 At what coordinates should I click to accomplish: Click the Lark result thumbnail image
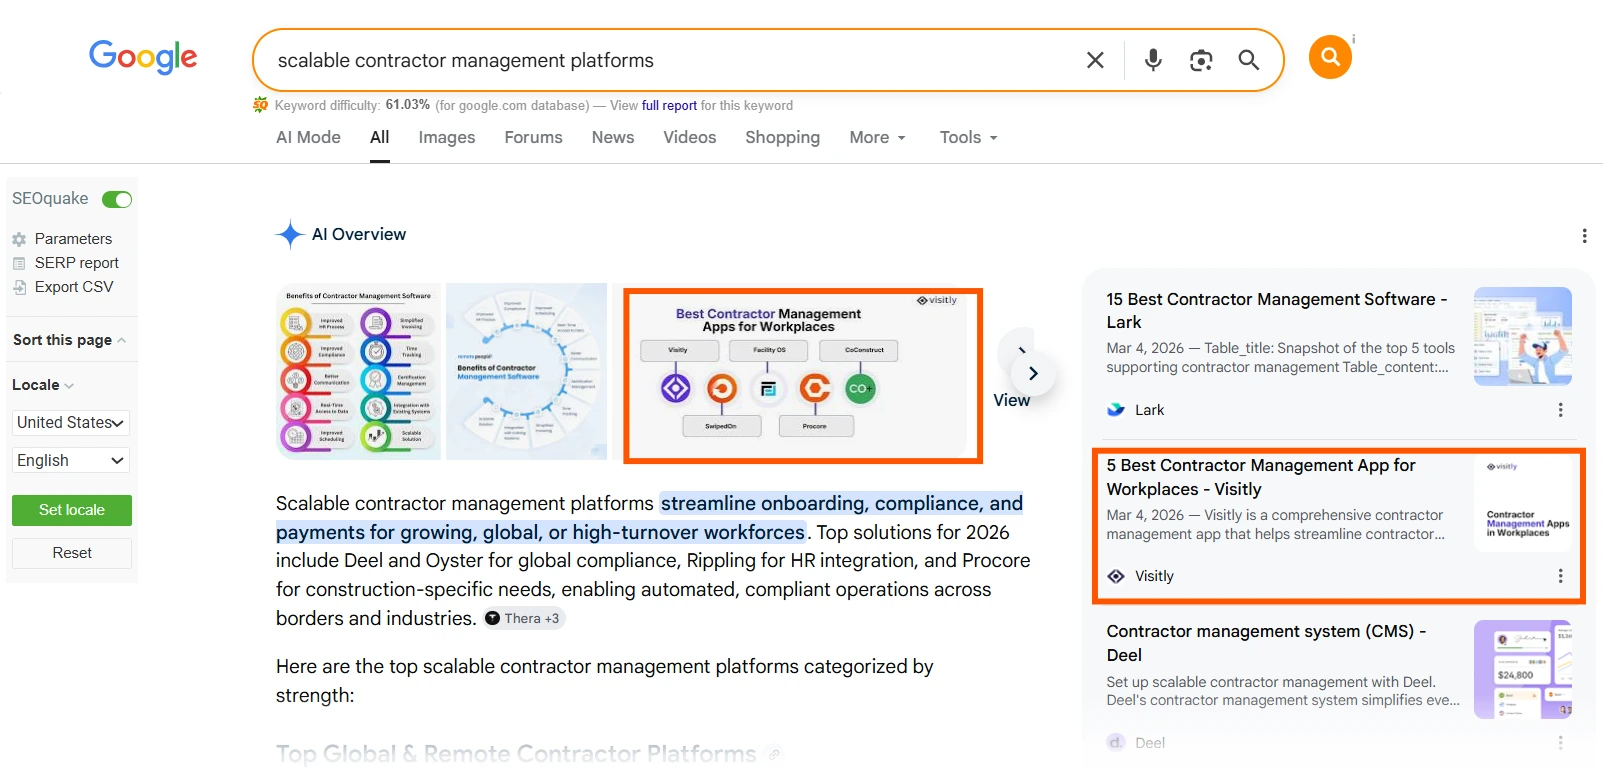(1523, 336)
